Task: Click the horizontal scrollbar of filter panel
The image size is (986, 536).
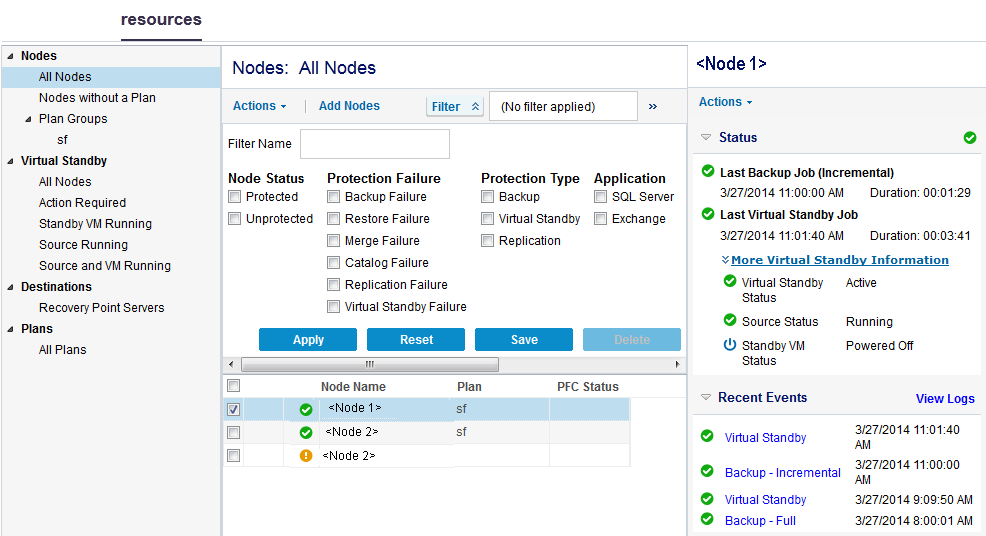Action: (x=370, y=365)
